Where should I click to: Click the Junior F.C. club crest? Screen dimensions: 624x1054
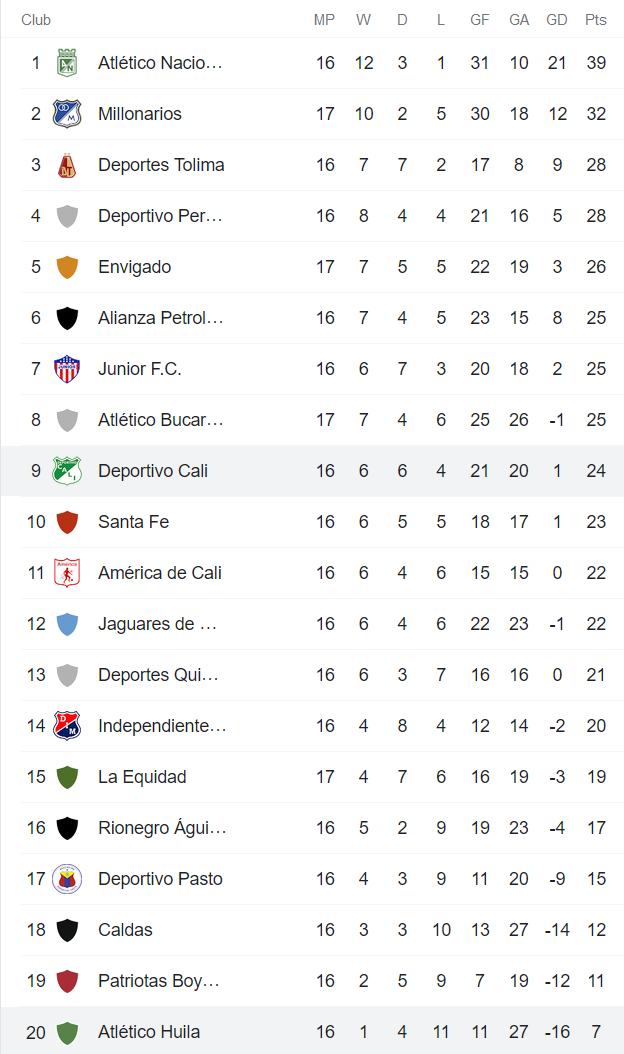click(x=68, y=368)
